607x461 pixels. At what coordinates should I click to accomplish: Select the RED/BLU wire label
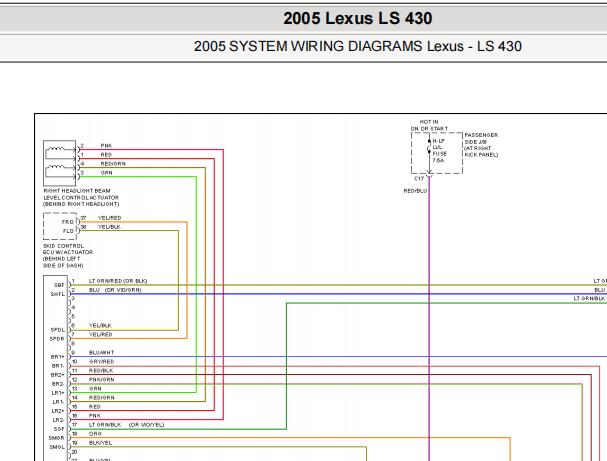click(x=415, y=191)
